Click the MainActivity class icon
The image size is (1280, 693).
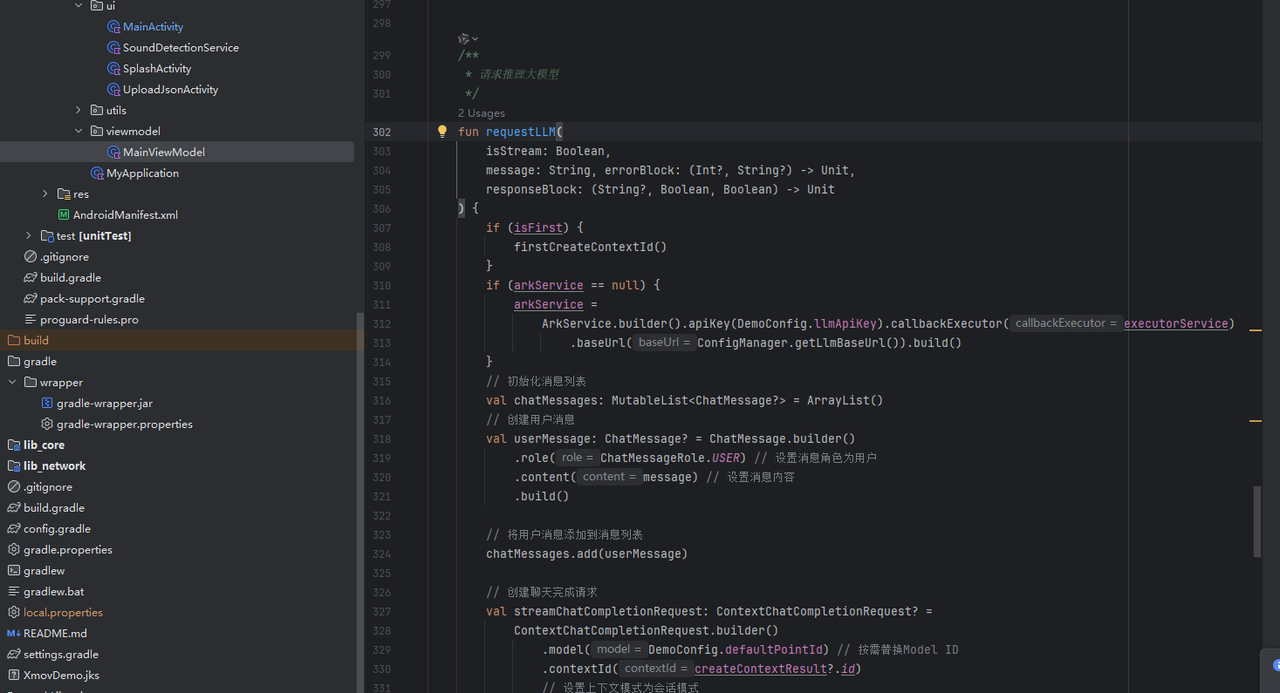(114, 27)
